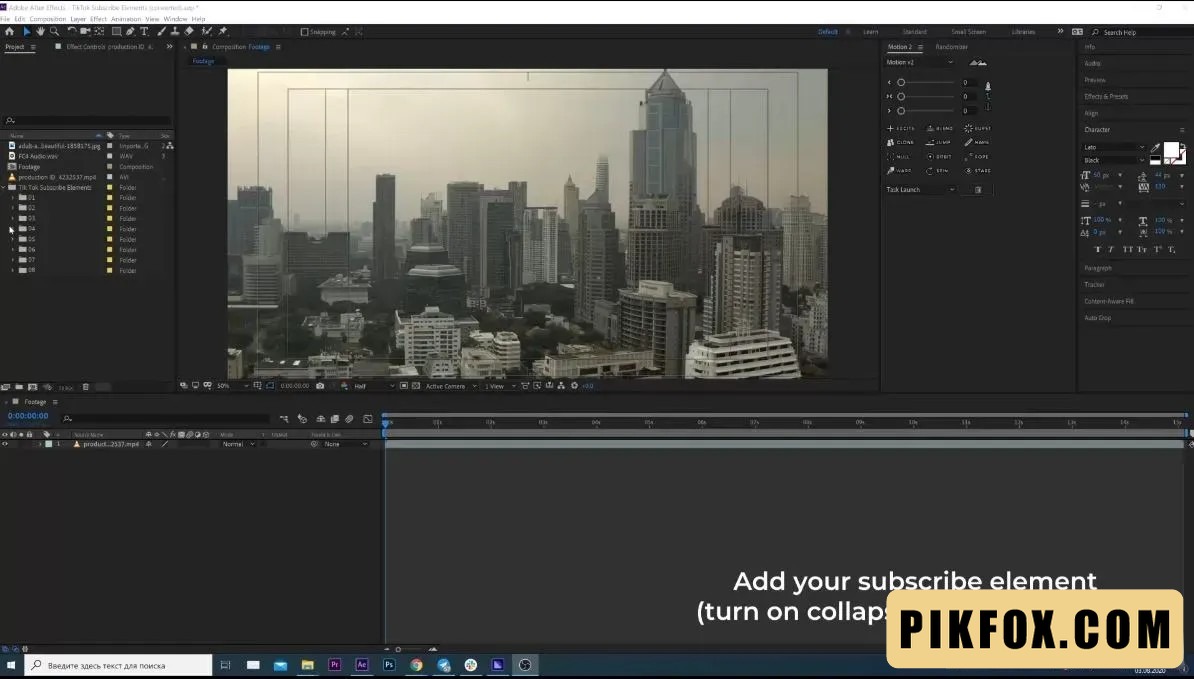The height and width of the screenshot is (679, 1194).
Task: Select the Libraries workspace
Action: (1023, 32)
